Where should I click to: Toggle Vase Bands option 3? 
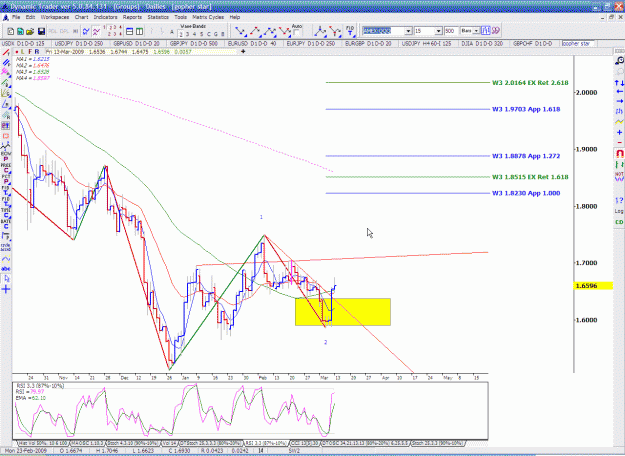point(187,34)
